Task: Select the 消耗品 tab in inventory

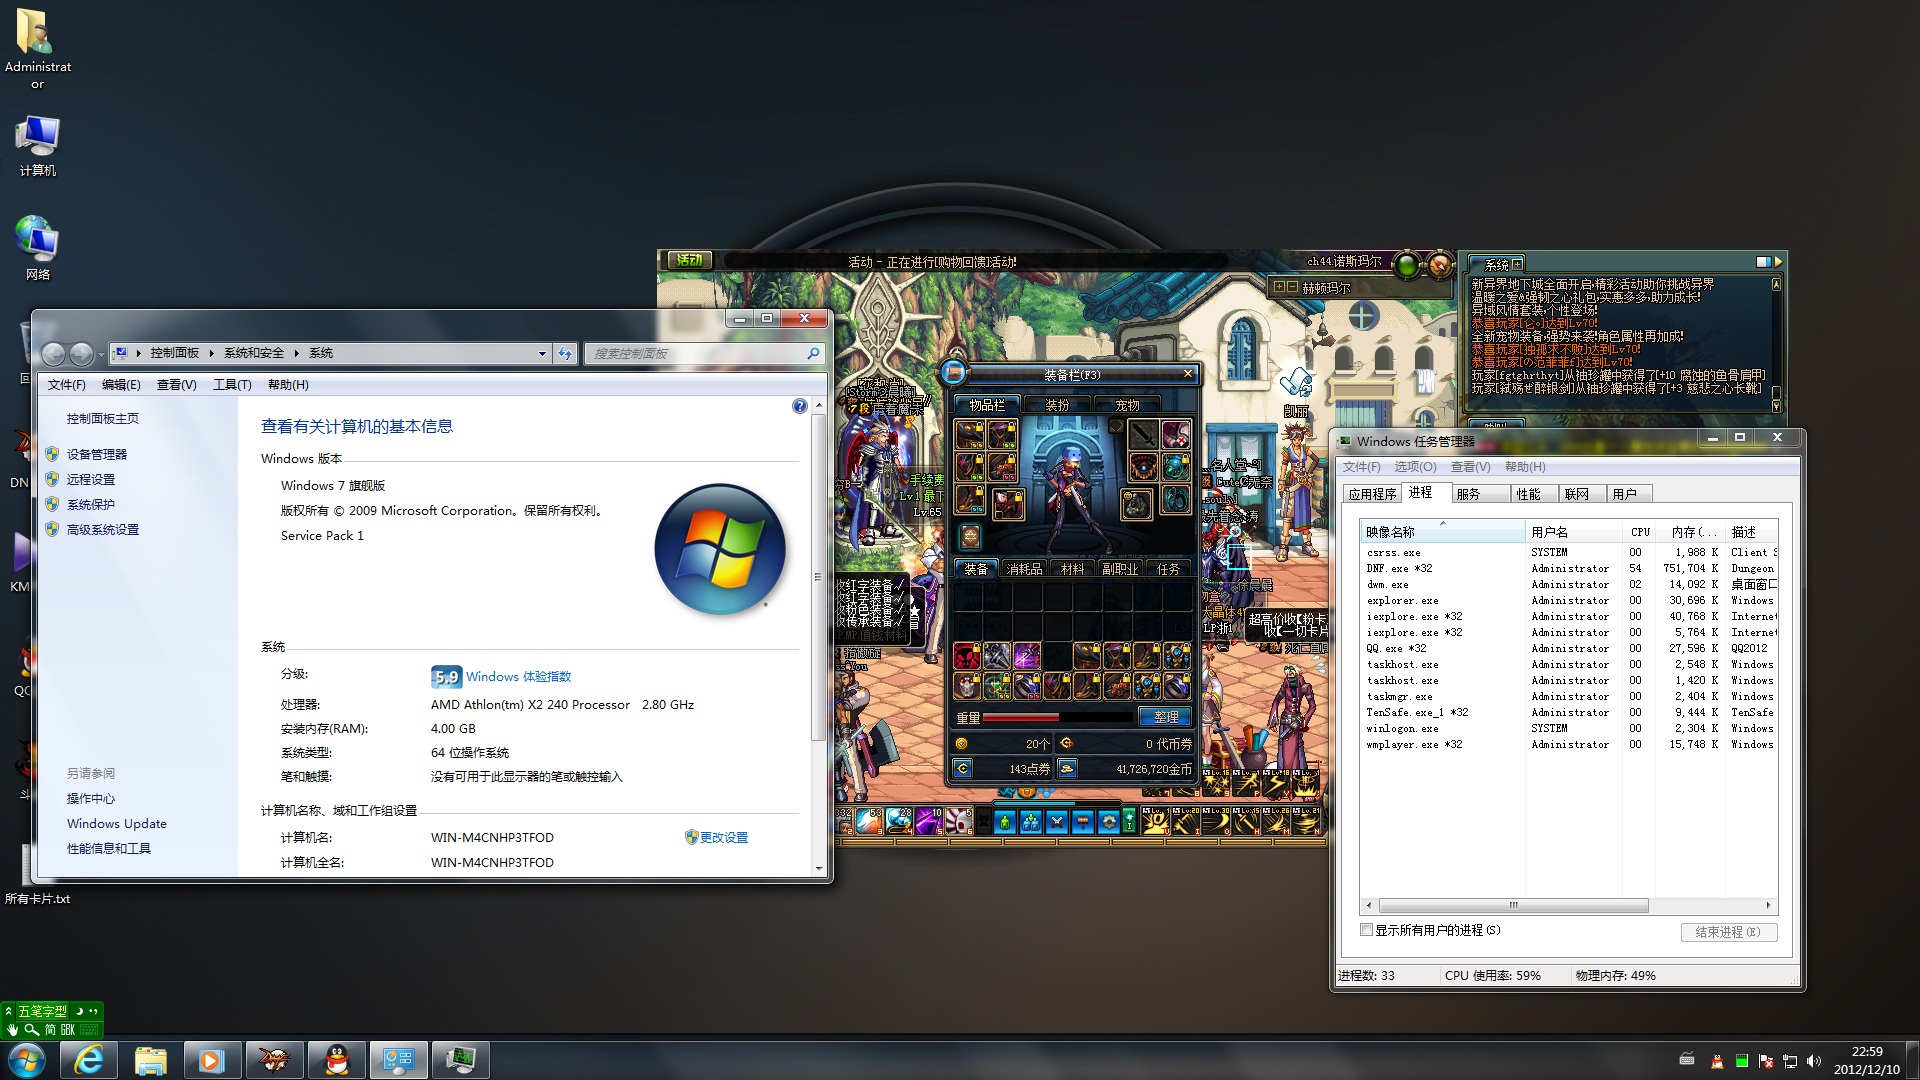Action: pyautogui.click(x=1024, y=569)
